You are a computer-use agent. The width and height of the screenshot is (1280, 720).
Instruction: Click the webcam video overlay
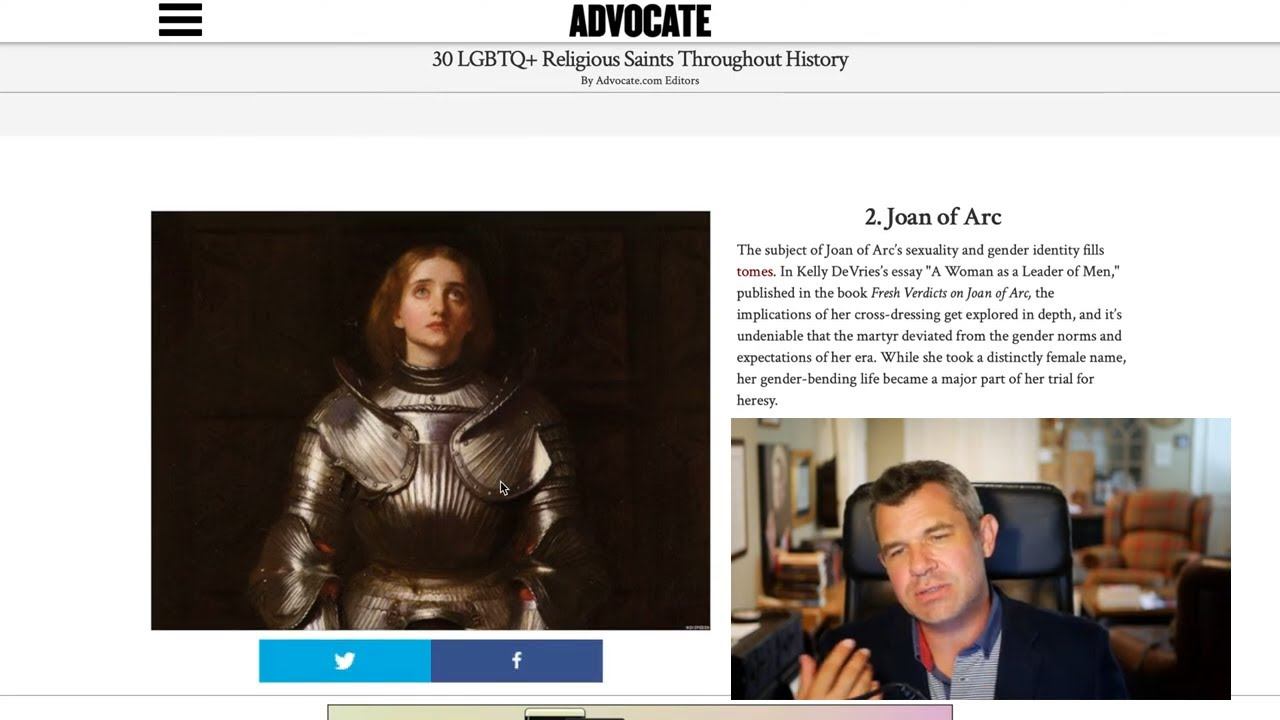tap(981, 559)
